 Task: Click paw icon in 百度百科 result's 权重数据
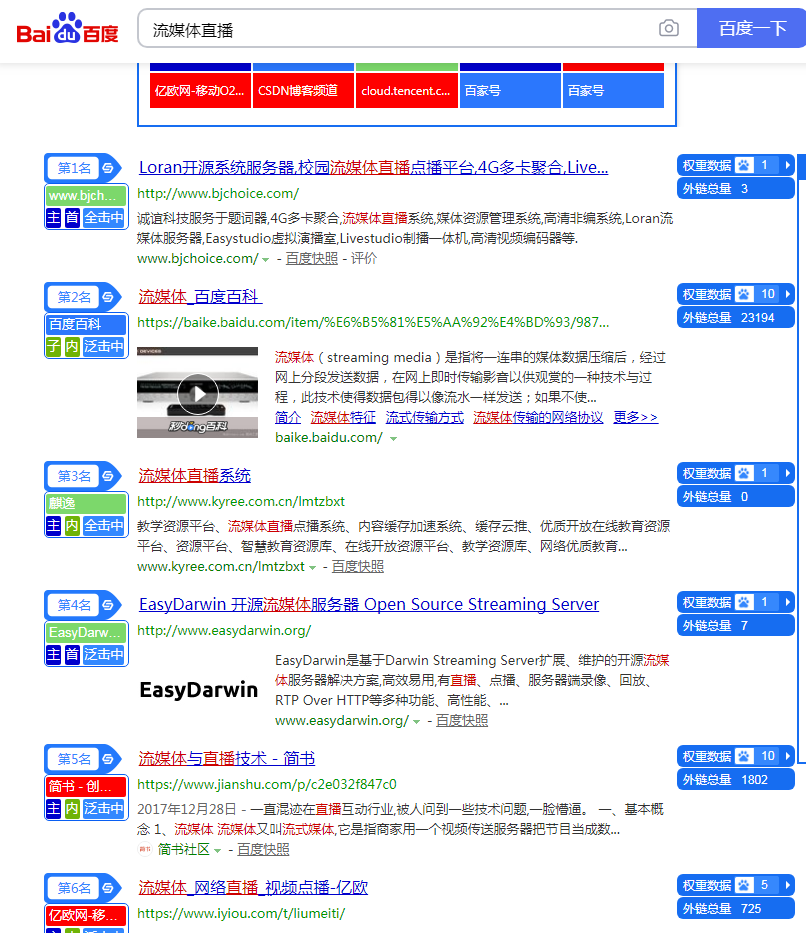744,295
